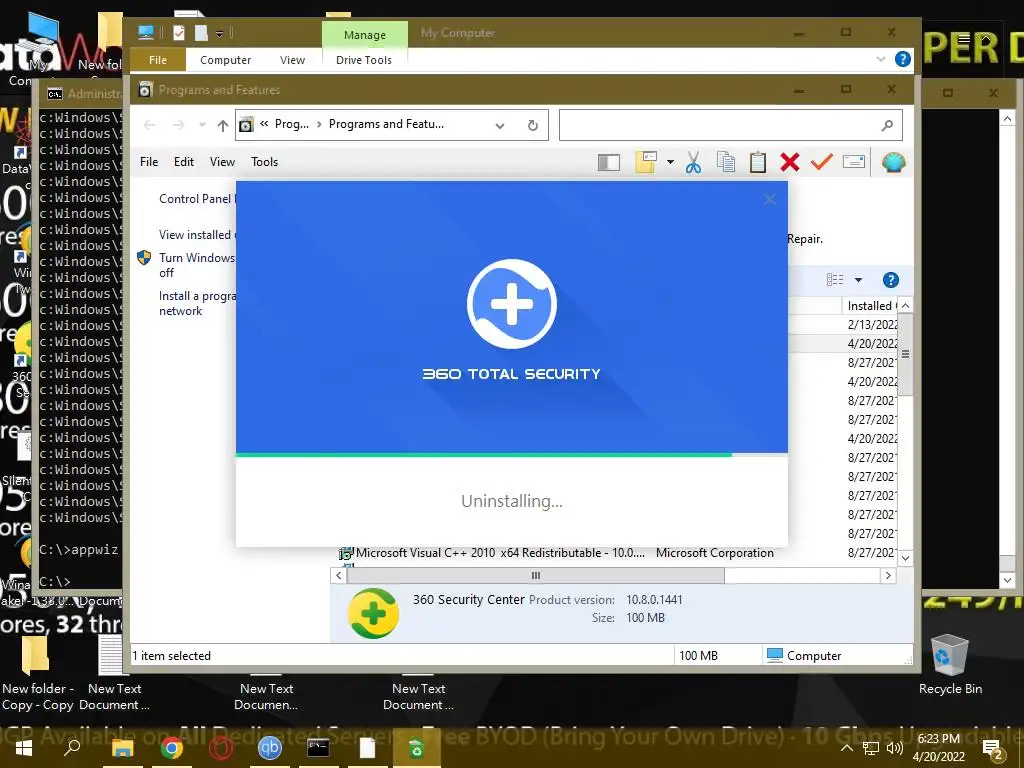Click the red X Delete toolbar icon
Screen dimensions: 1024x768
pos(790,162)
